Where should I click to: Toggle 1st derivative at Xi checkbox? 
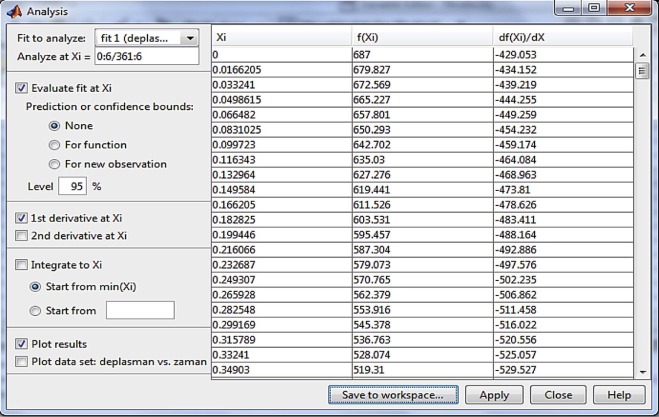tap(21, 218)
